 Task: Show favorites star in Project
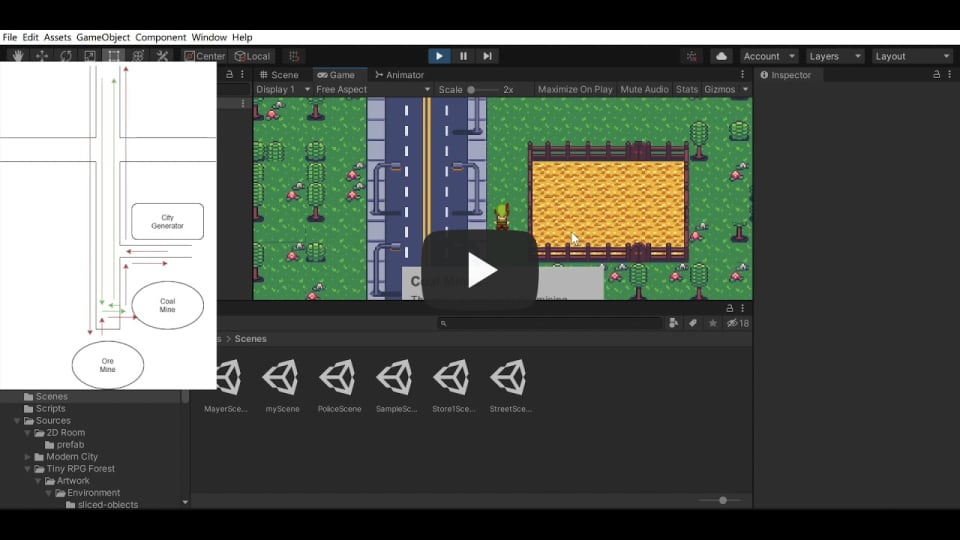click(x=713, y=323)
